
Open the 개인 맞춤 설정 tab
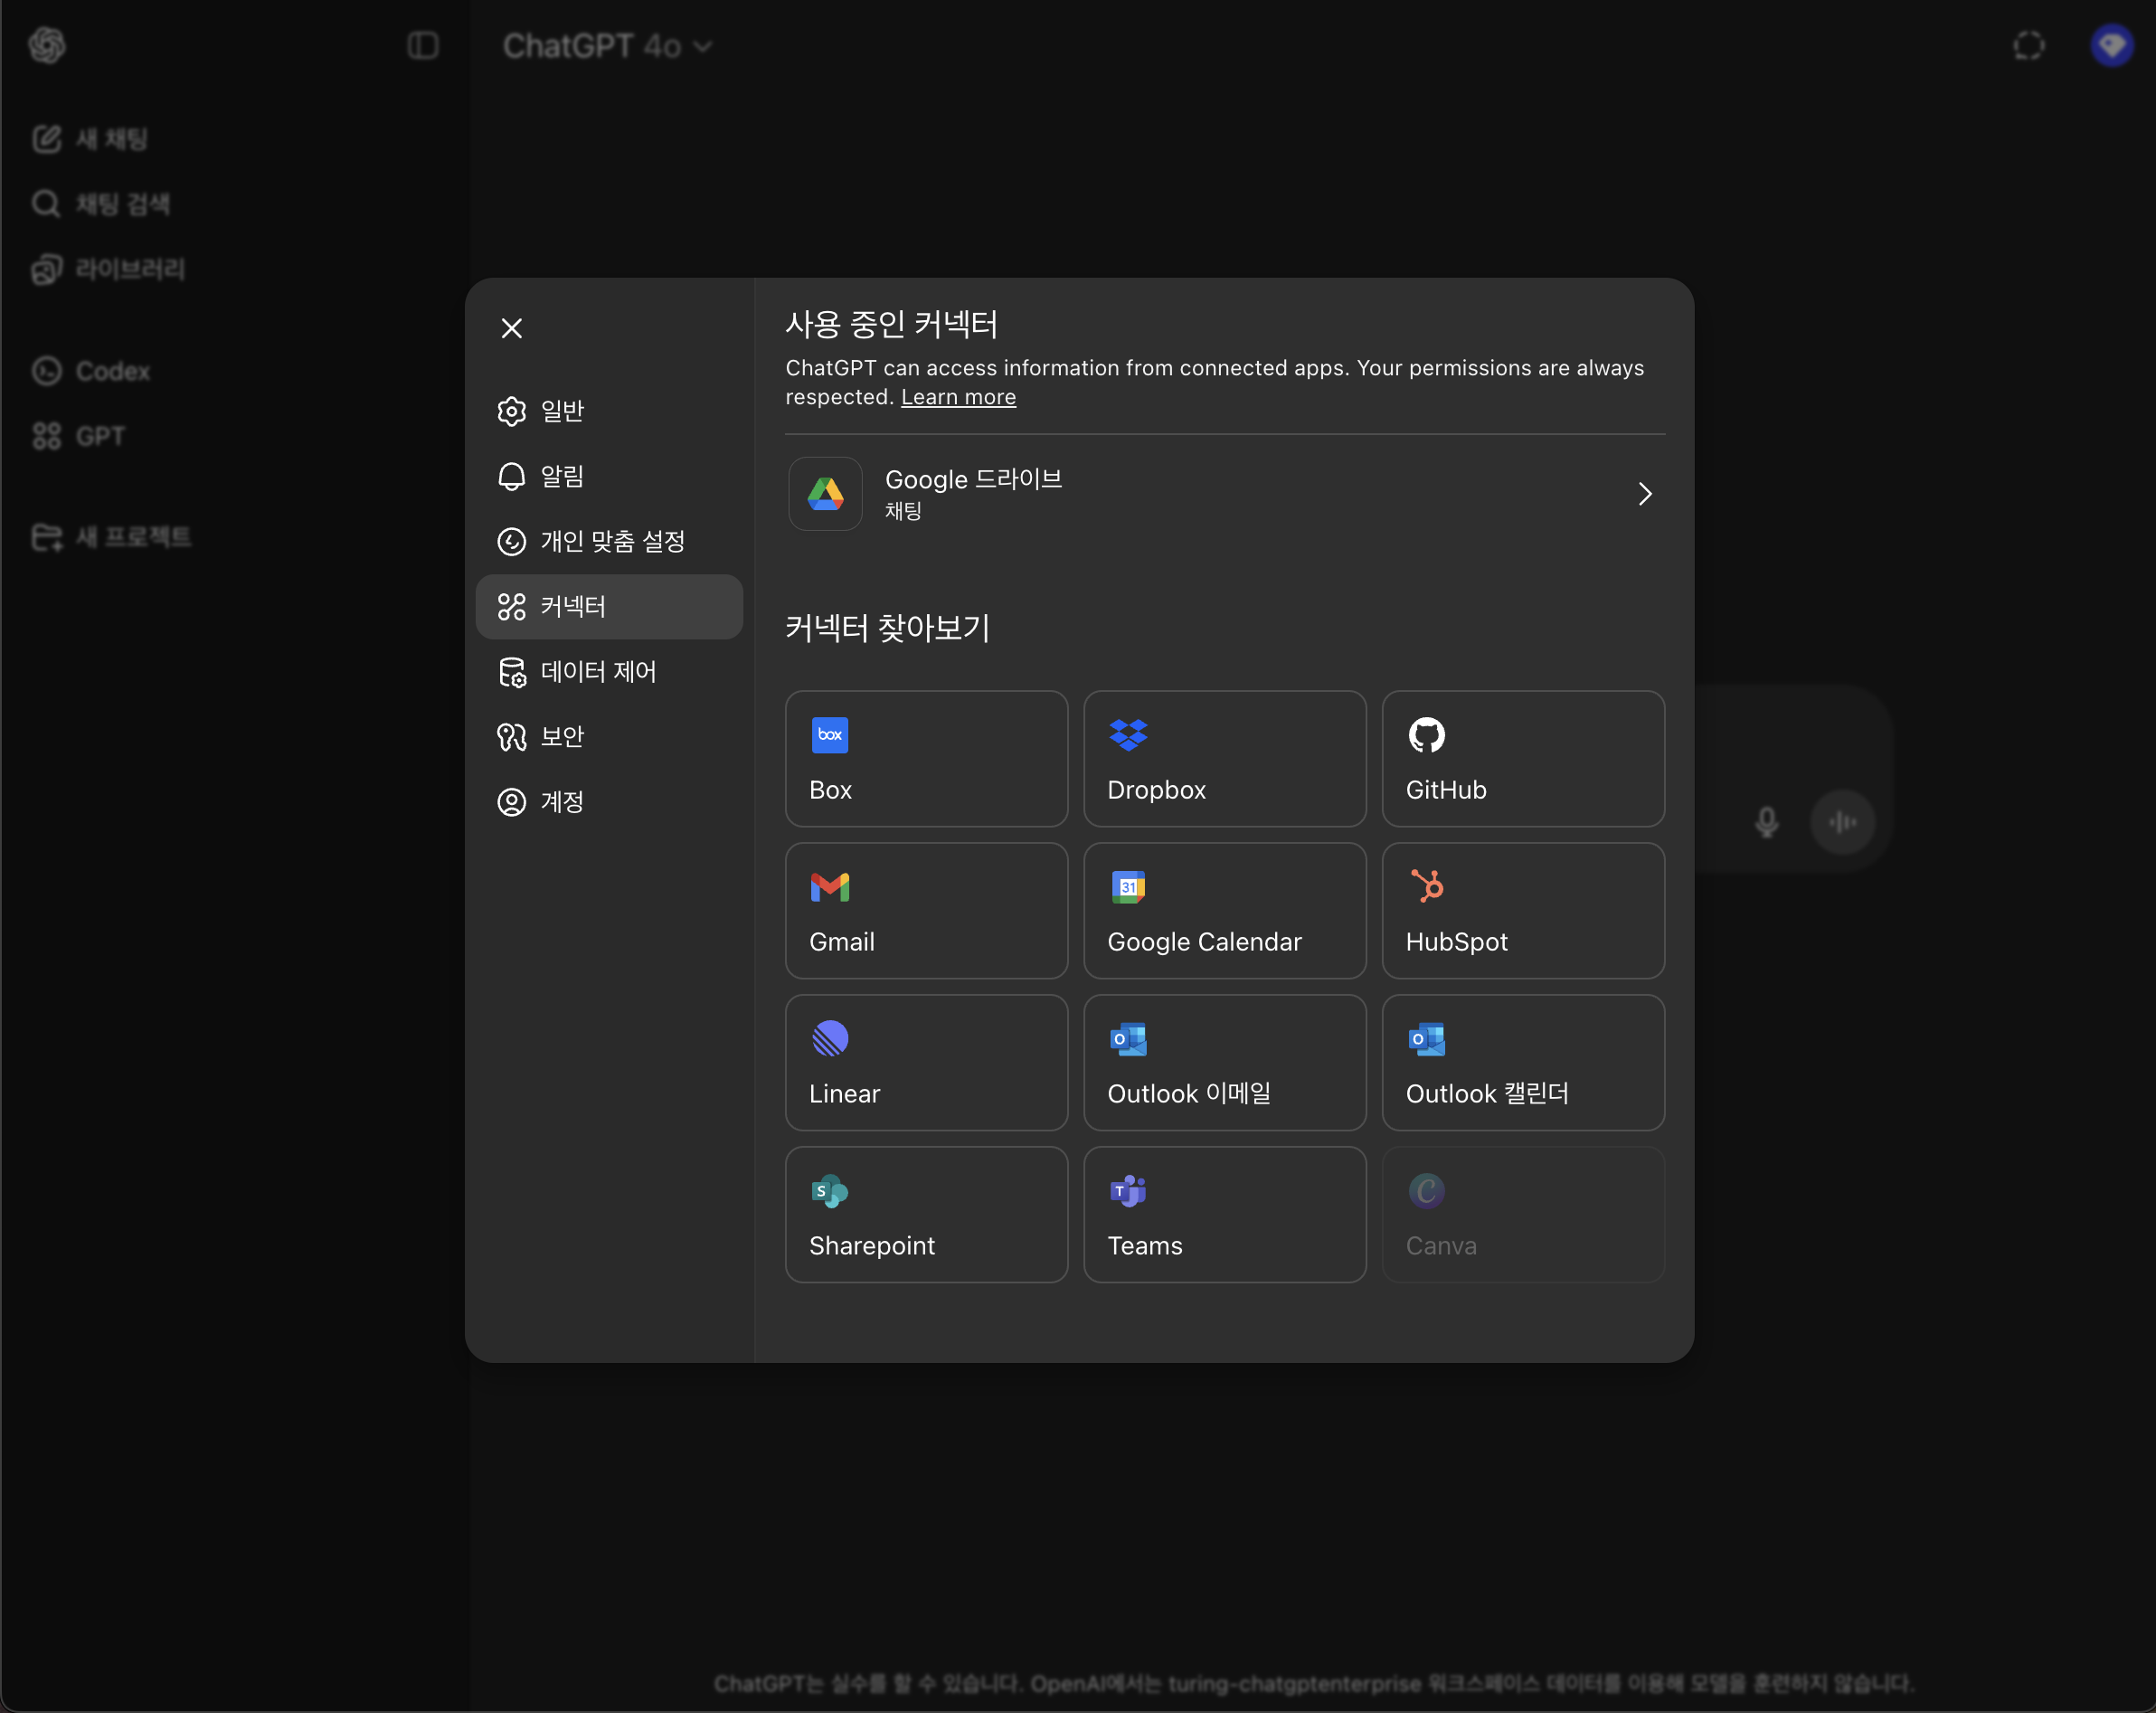[x=609, y=541]
